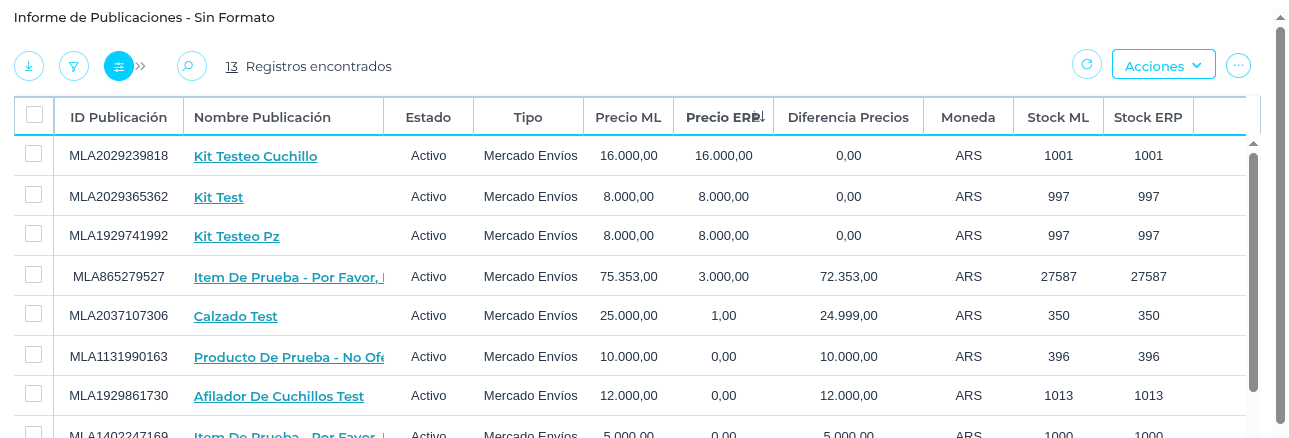The width and height of the screenshot is (1289, 438).
Task: Open the Kit Test publication link
Action: pyautogui.click(x=218, y=197)
